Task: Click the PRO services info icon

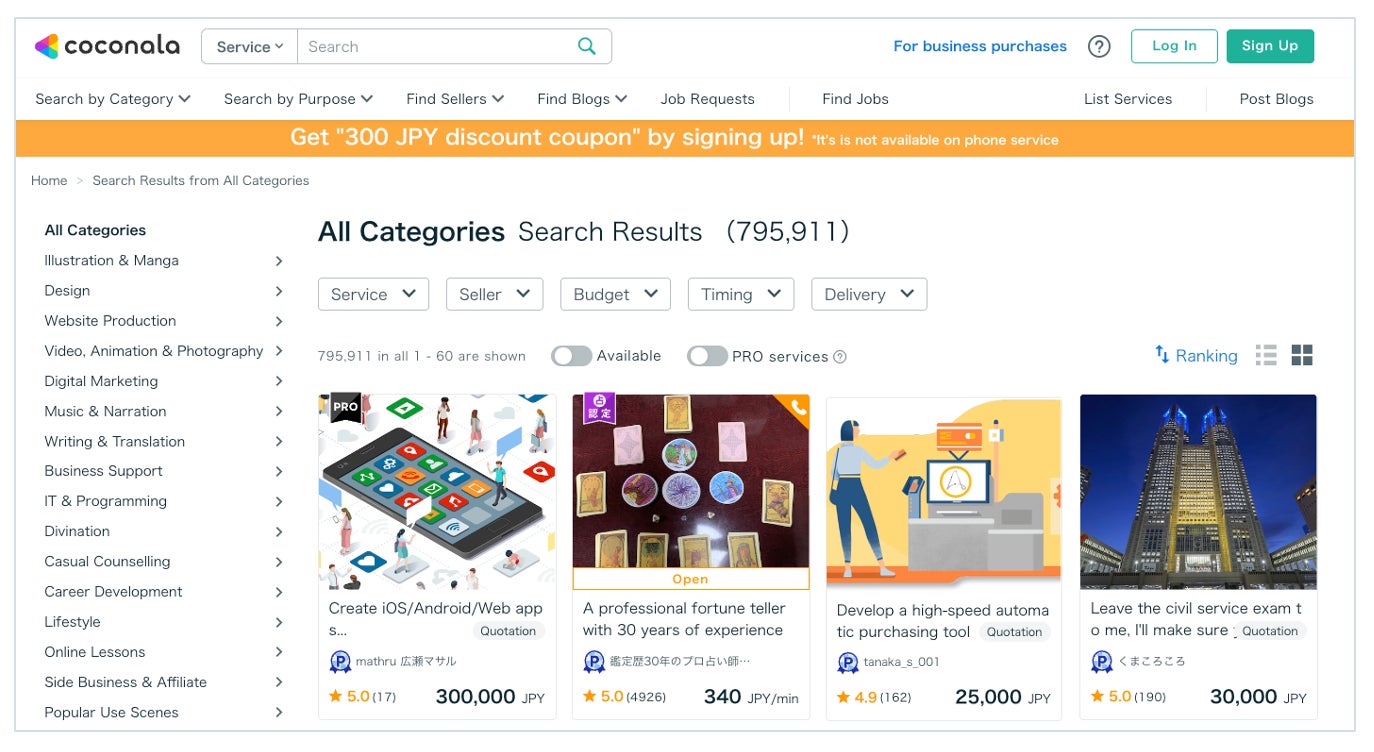Action: (840, 357)
